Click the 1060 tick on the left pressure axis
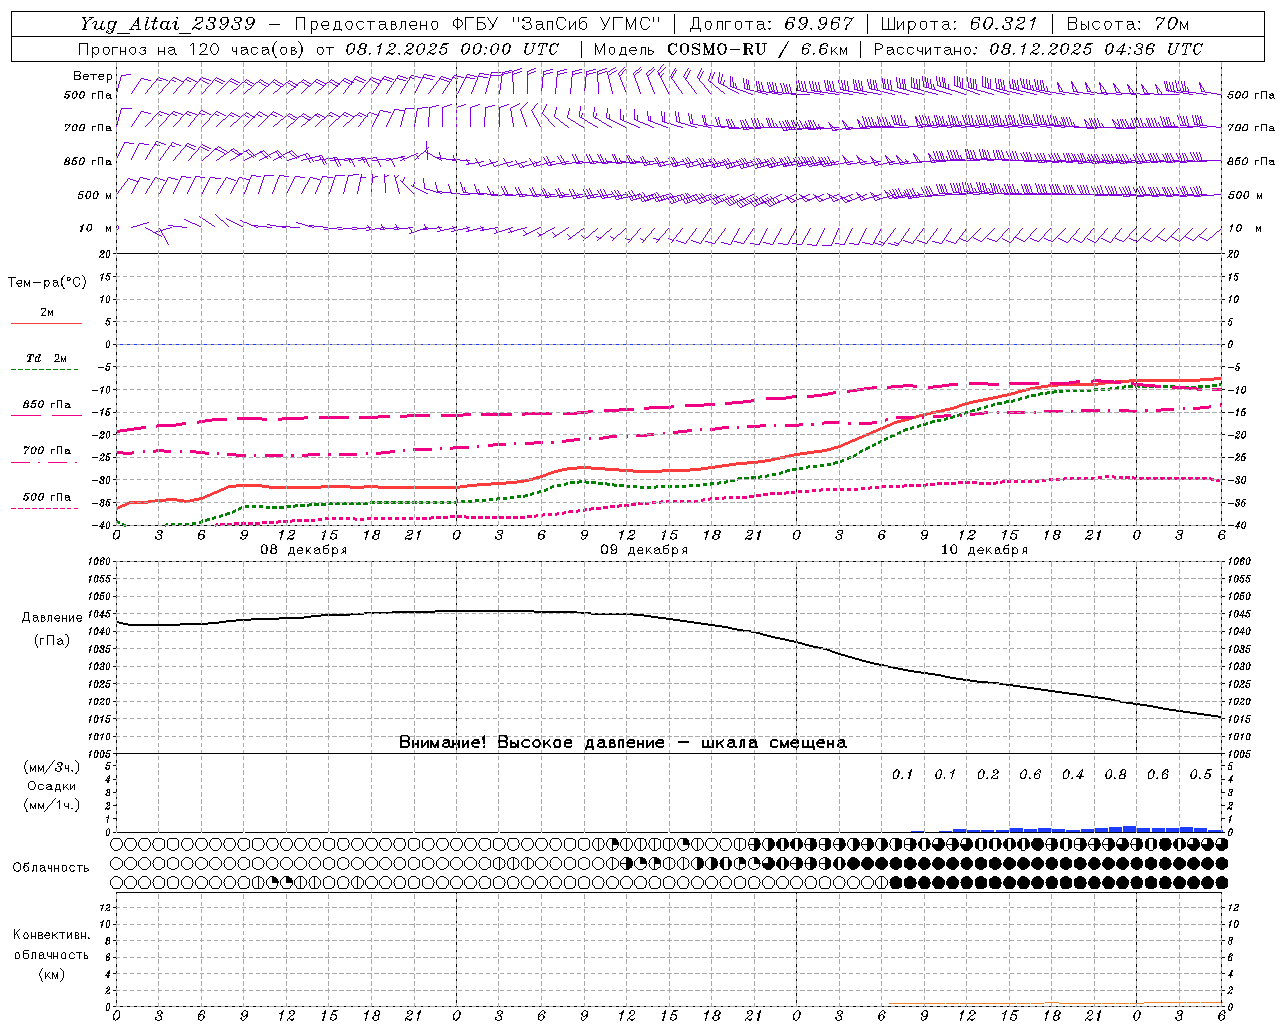1280x1024 pixels. tap(98, 562)
